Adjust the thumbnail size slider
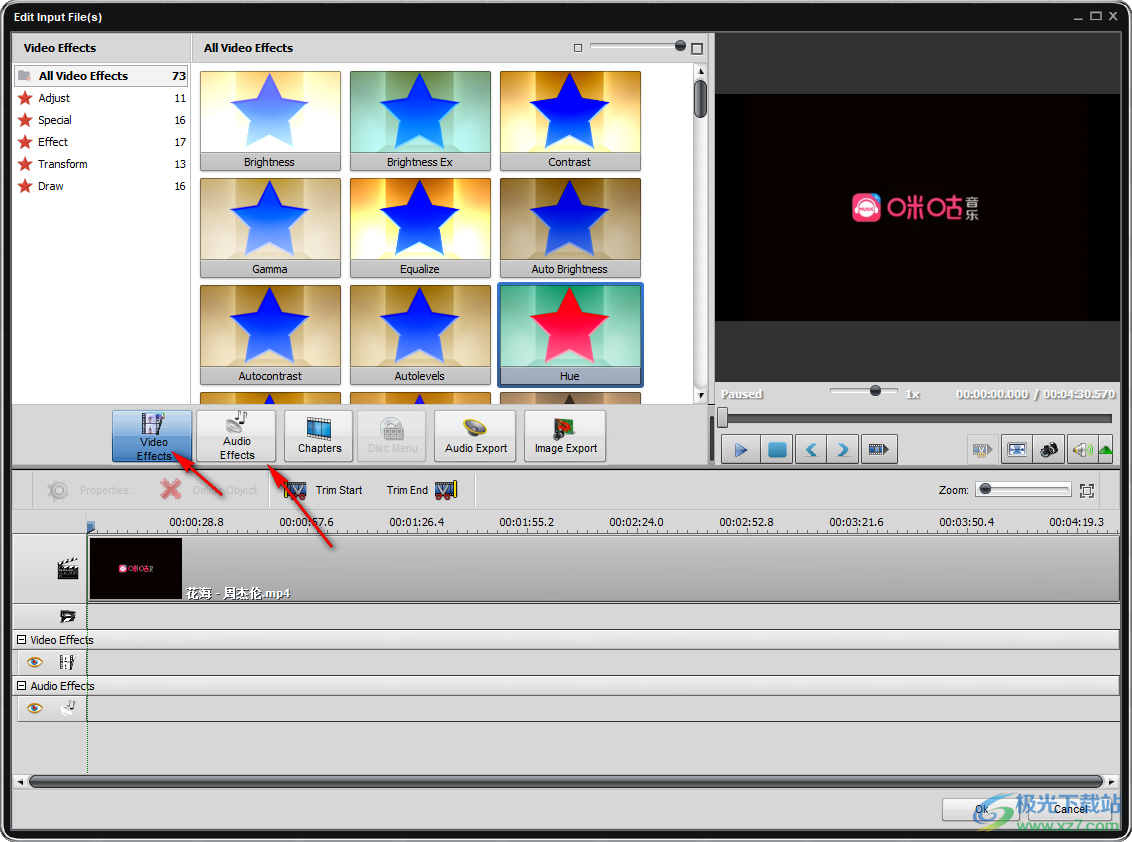 pos(635,46)
